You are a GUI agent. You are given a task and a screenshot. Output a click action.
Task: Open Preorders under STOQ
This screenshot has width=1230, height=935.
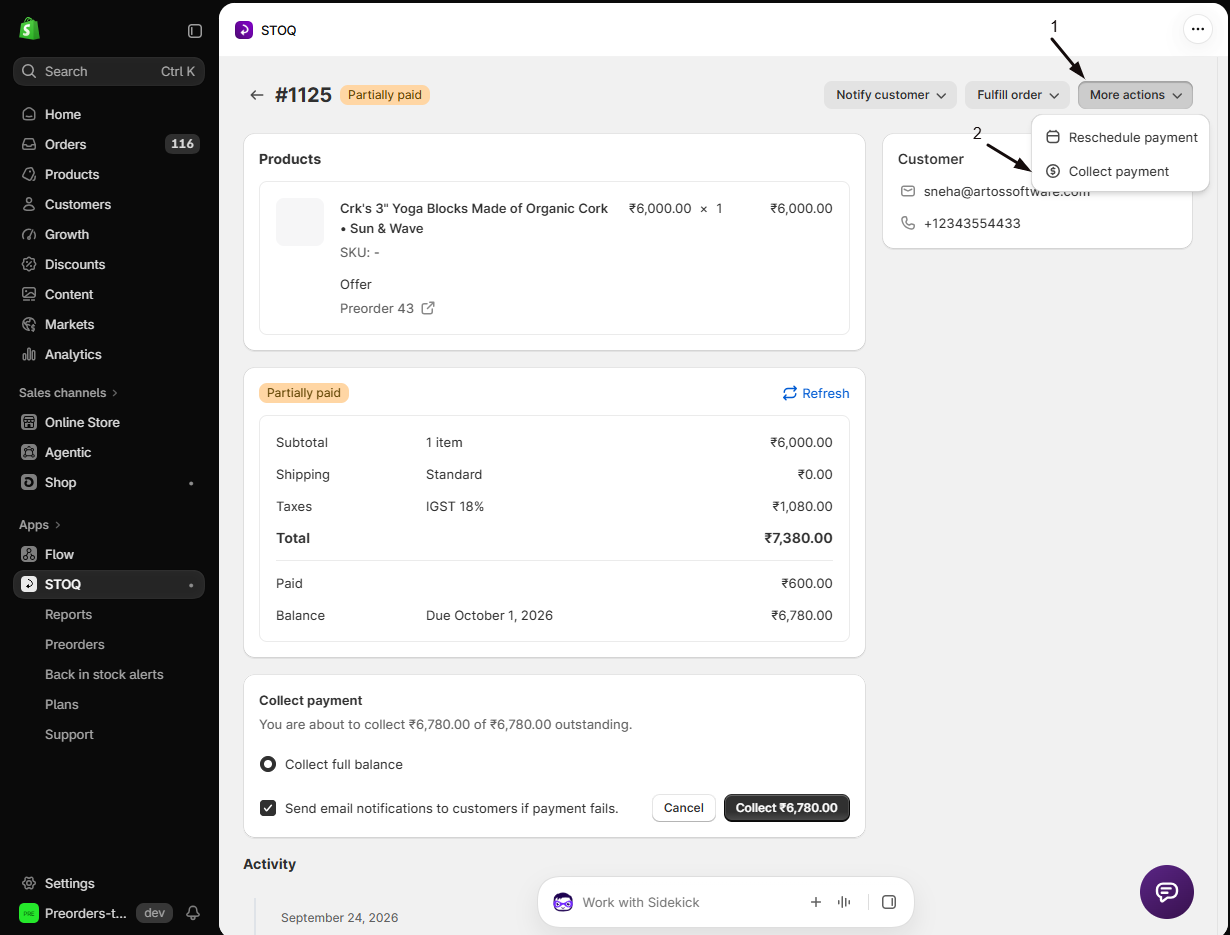point(75,644)
